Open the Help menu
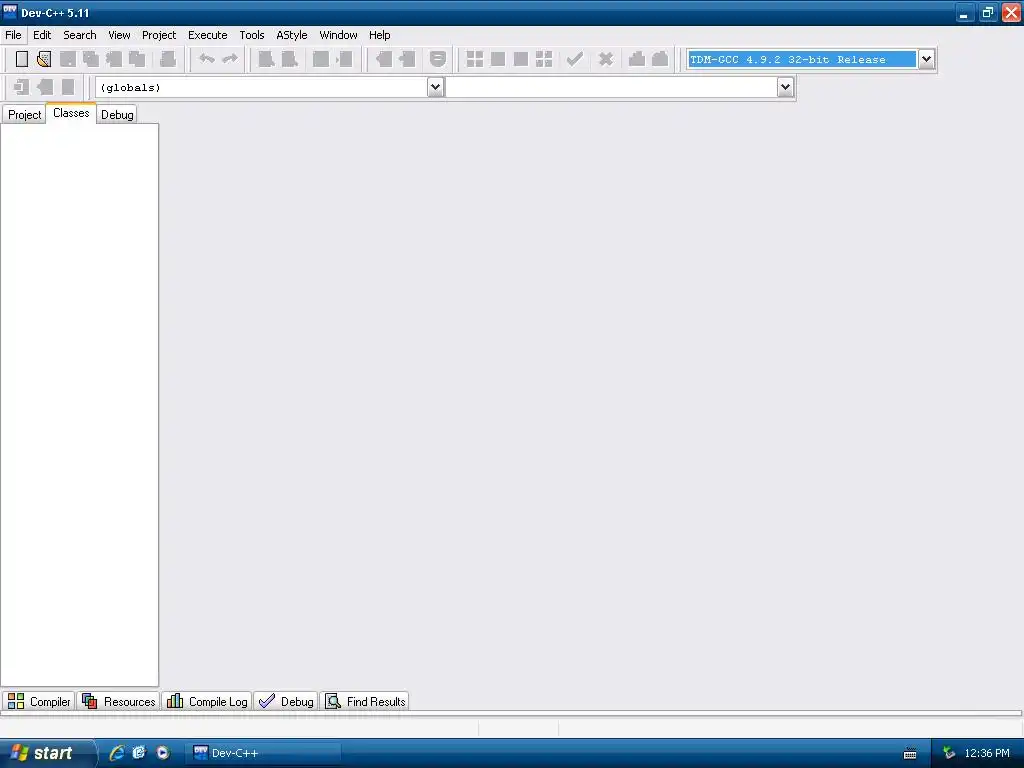 pyautogui.click(x=379, y=35)
